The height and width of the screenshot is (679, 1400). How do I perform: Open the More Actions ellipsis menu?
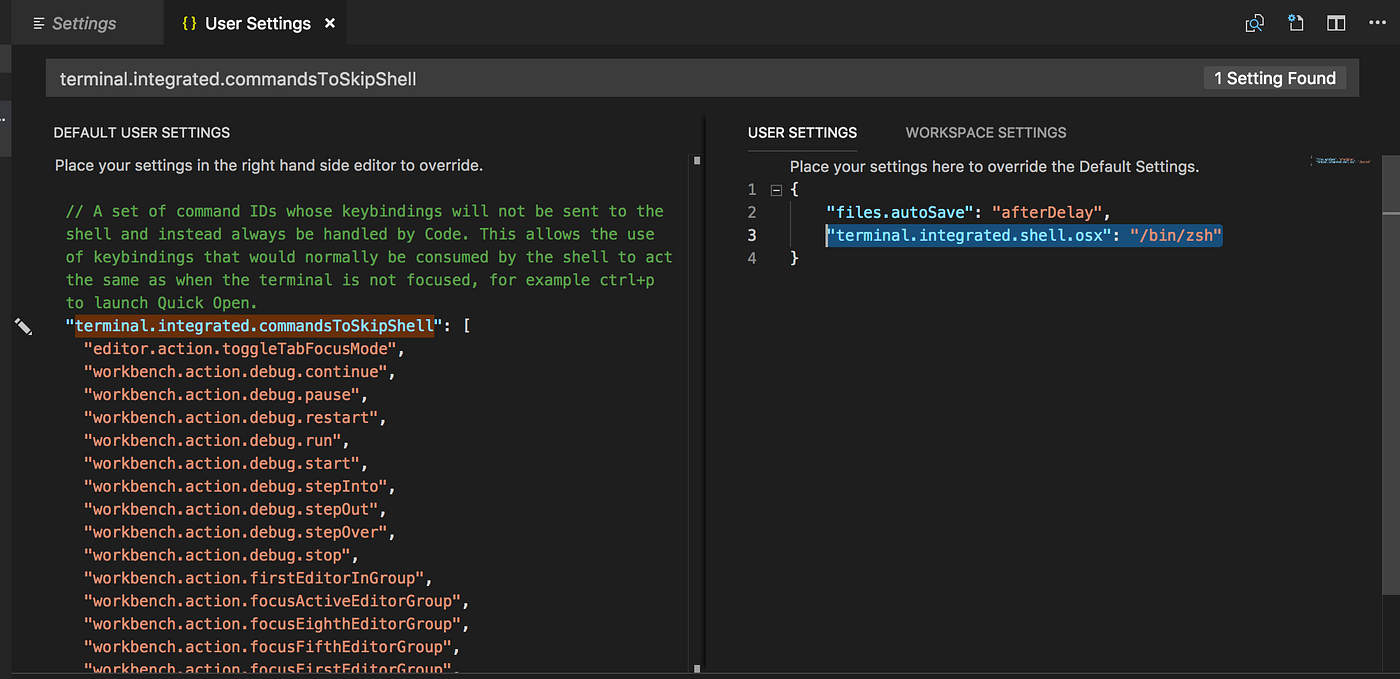[1377, 22]
